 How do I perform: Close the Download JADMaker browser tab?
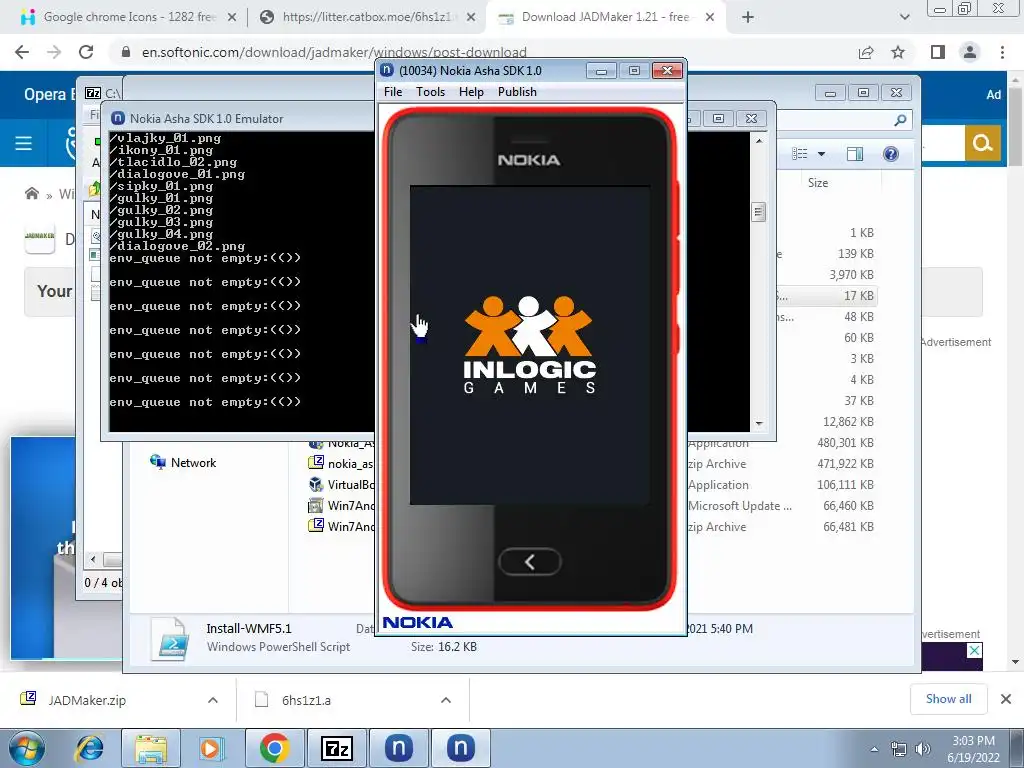point(710,18)
